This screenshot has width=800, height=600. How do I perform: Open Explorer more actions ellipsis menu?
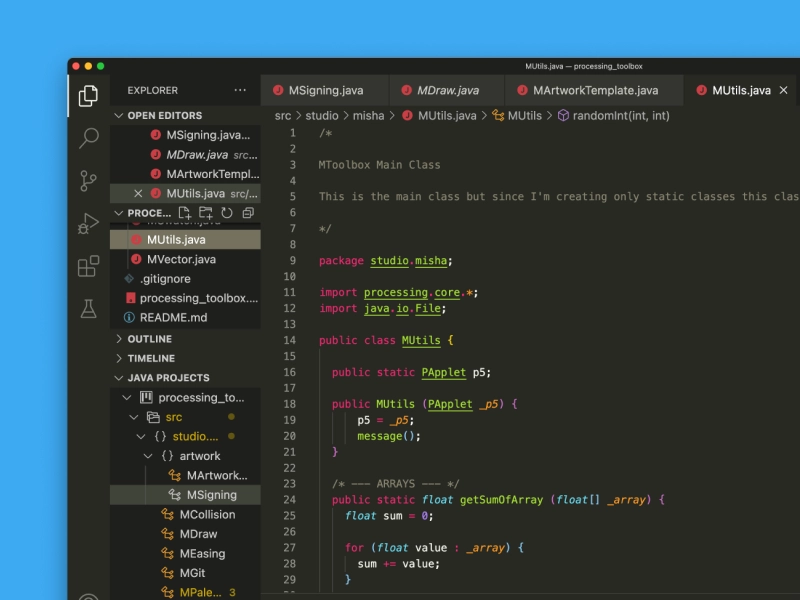click(240, 90)
